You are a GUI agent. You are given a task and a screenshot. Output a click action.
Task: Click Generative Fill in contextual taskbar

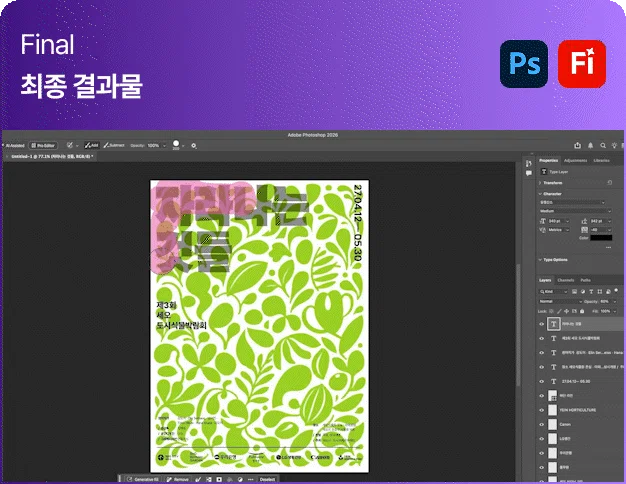point(143,479)
